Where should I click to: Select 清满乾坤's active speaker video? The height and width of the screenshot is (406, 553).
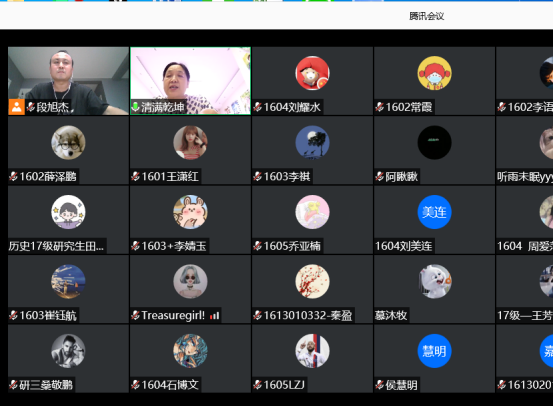coord(190,81)
